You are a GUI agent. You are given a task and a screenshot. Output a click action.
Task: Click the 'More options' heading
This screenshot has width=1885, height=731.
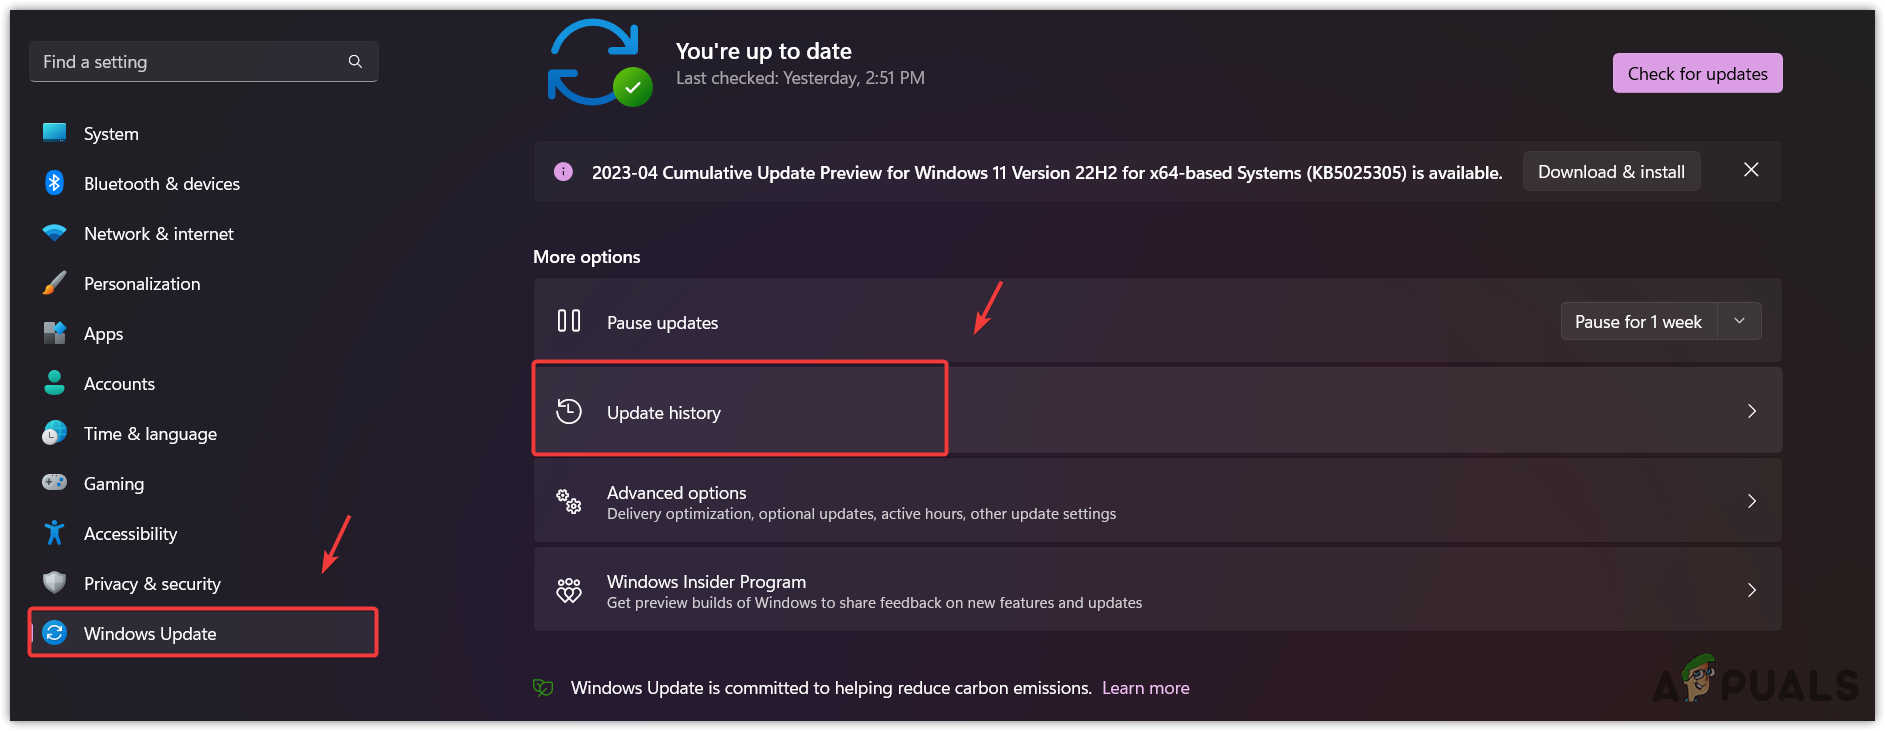point(587,257)
